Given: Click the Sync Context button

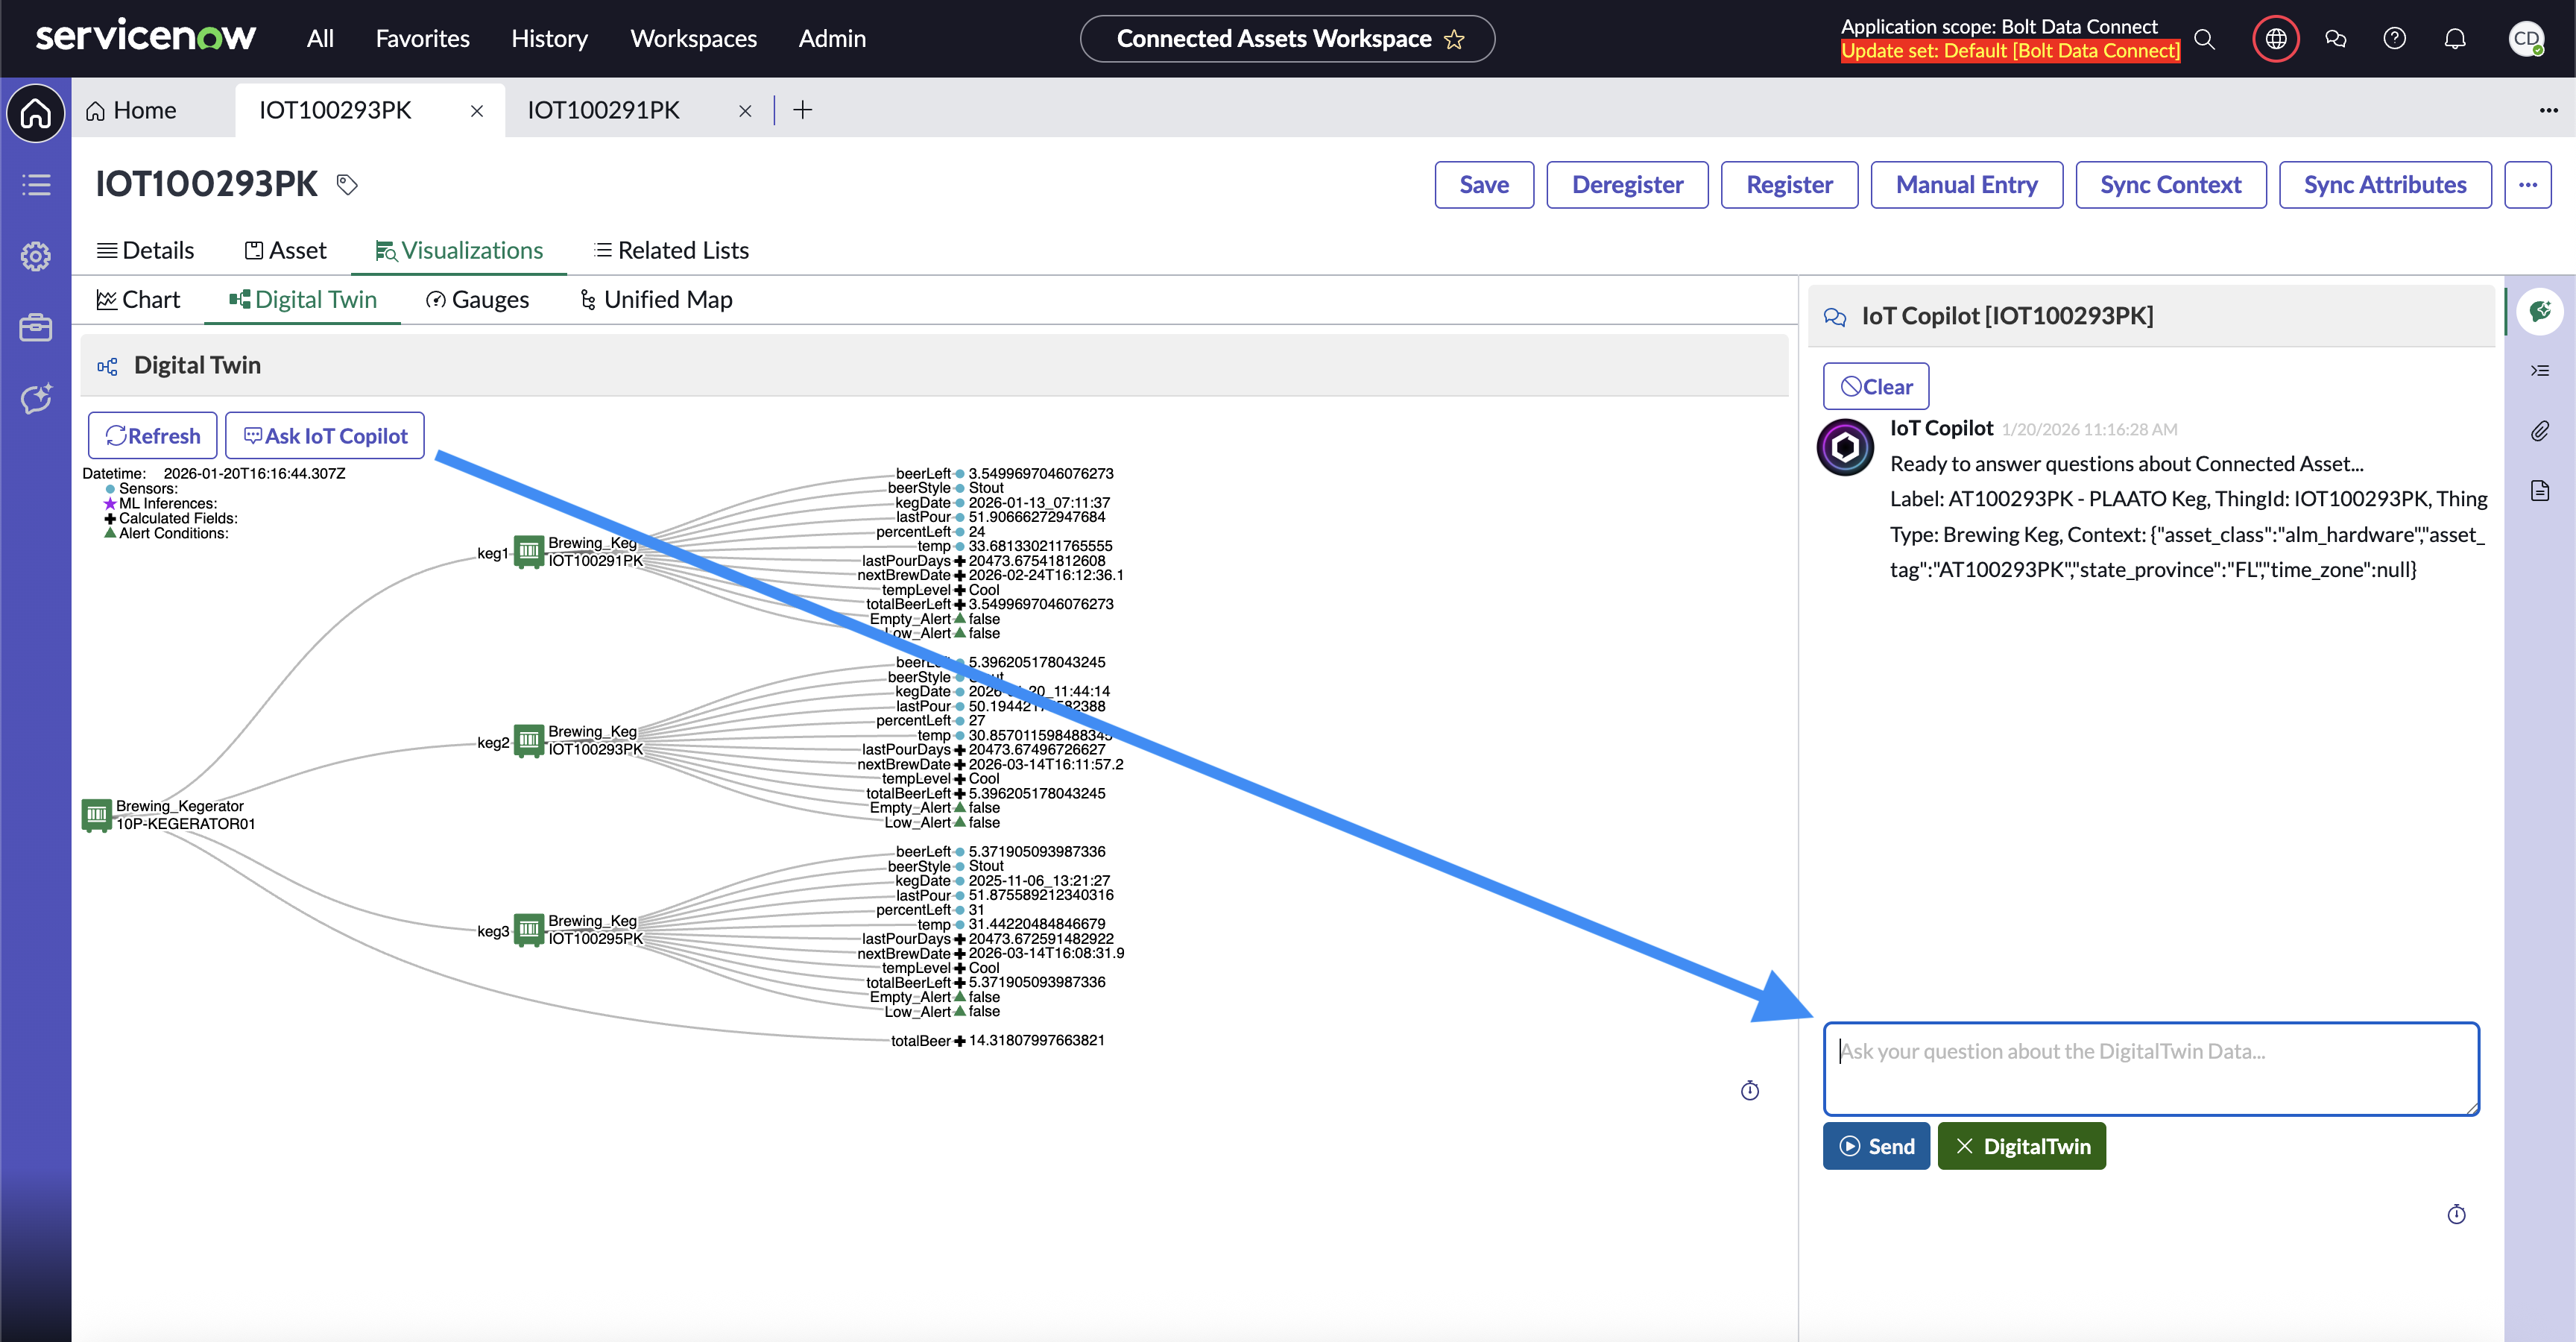Looking at the screenshot, I should (x=2170, y=184).
